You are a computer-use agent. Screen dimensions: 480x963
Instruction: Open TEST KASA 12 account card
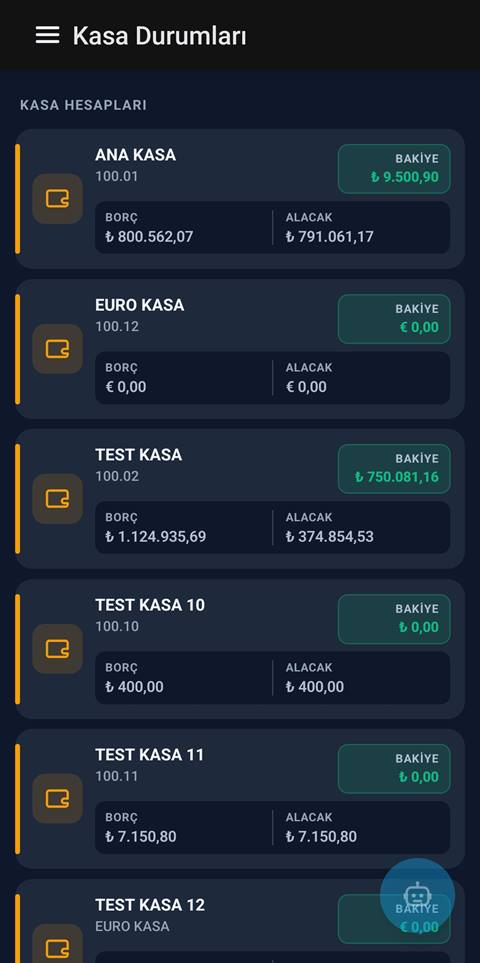[240, 921]
